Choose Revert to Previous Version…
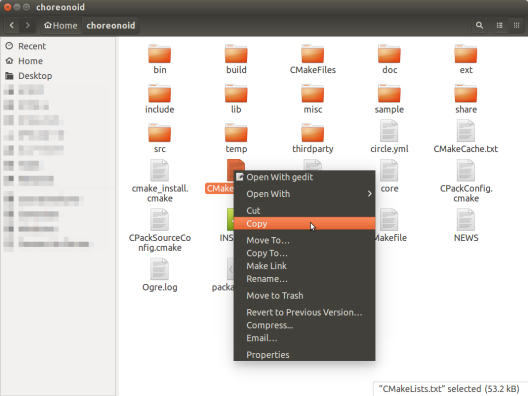This screenshot has height=396, width=528. click(304, 312)
